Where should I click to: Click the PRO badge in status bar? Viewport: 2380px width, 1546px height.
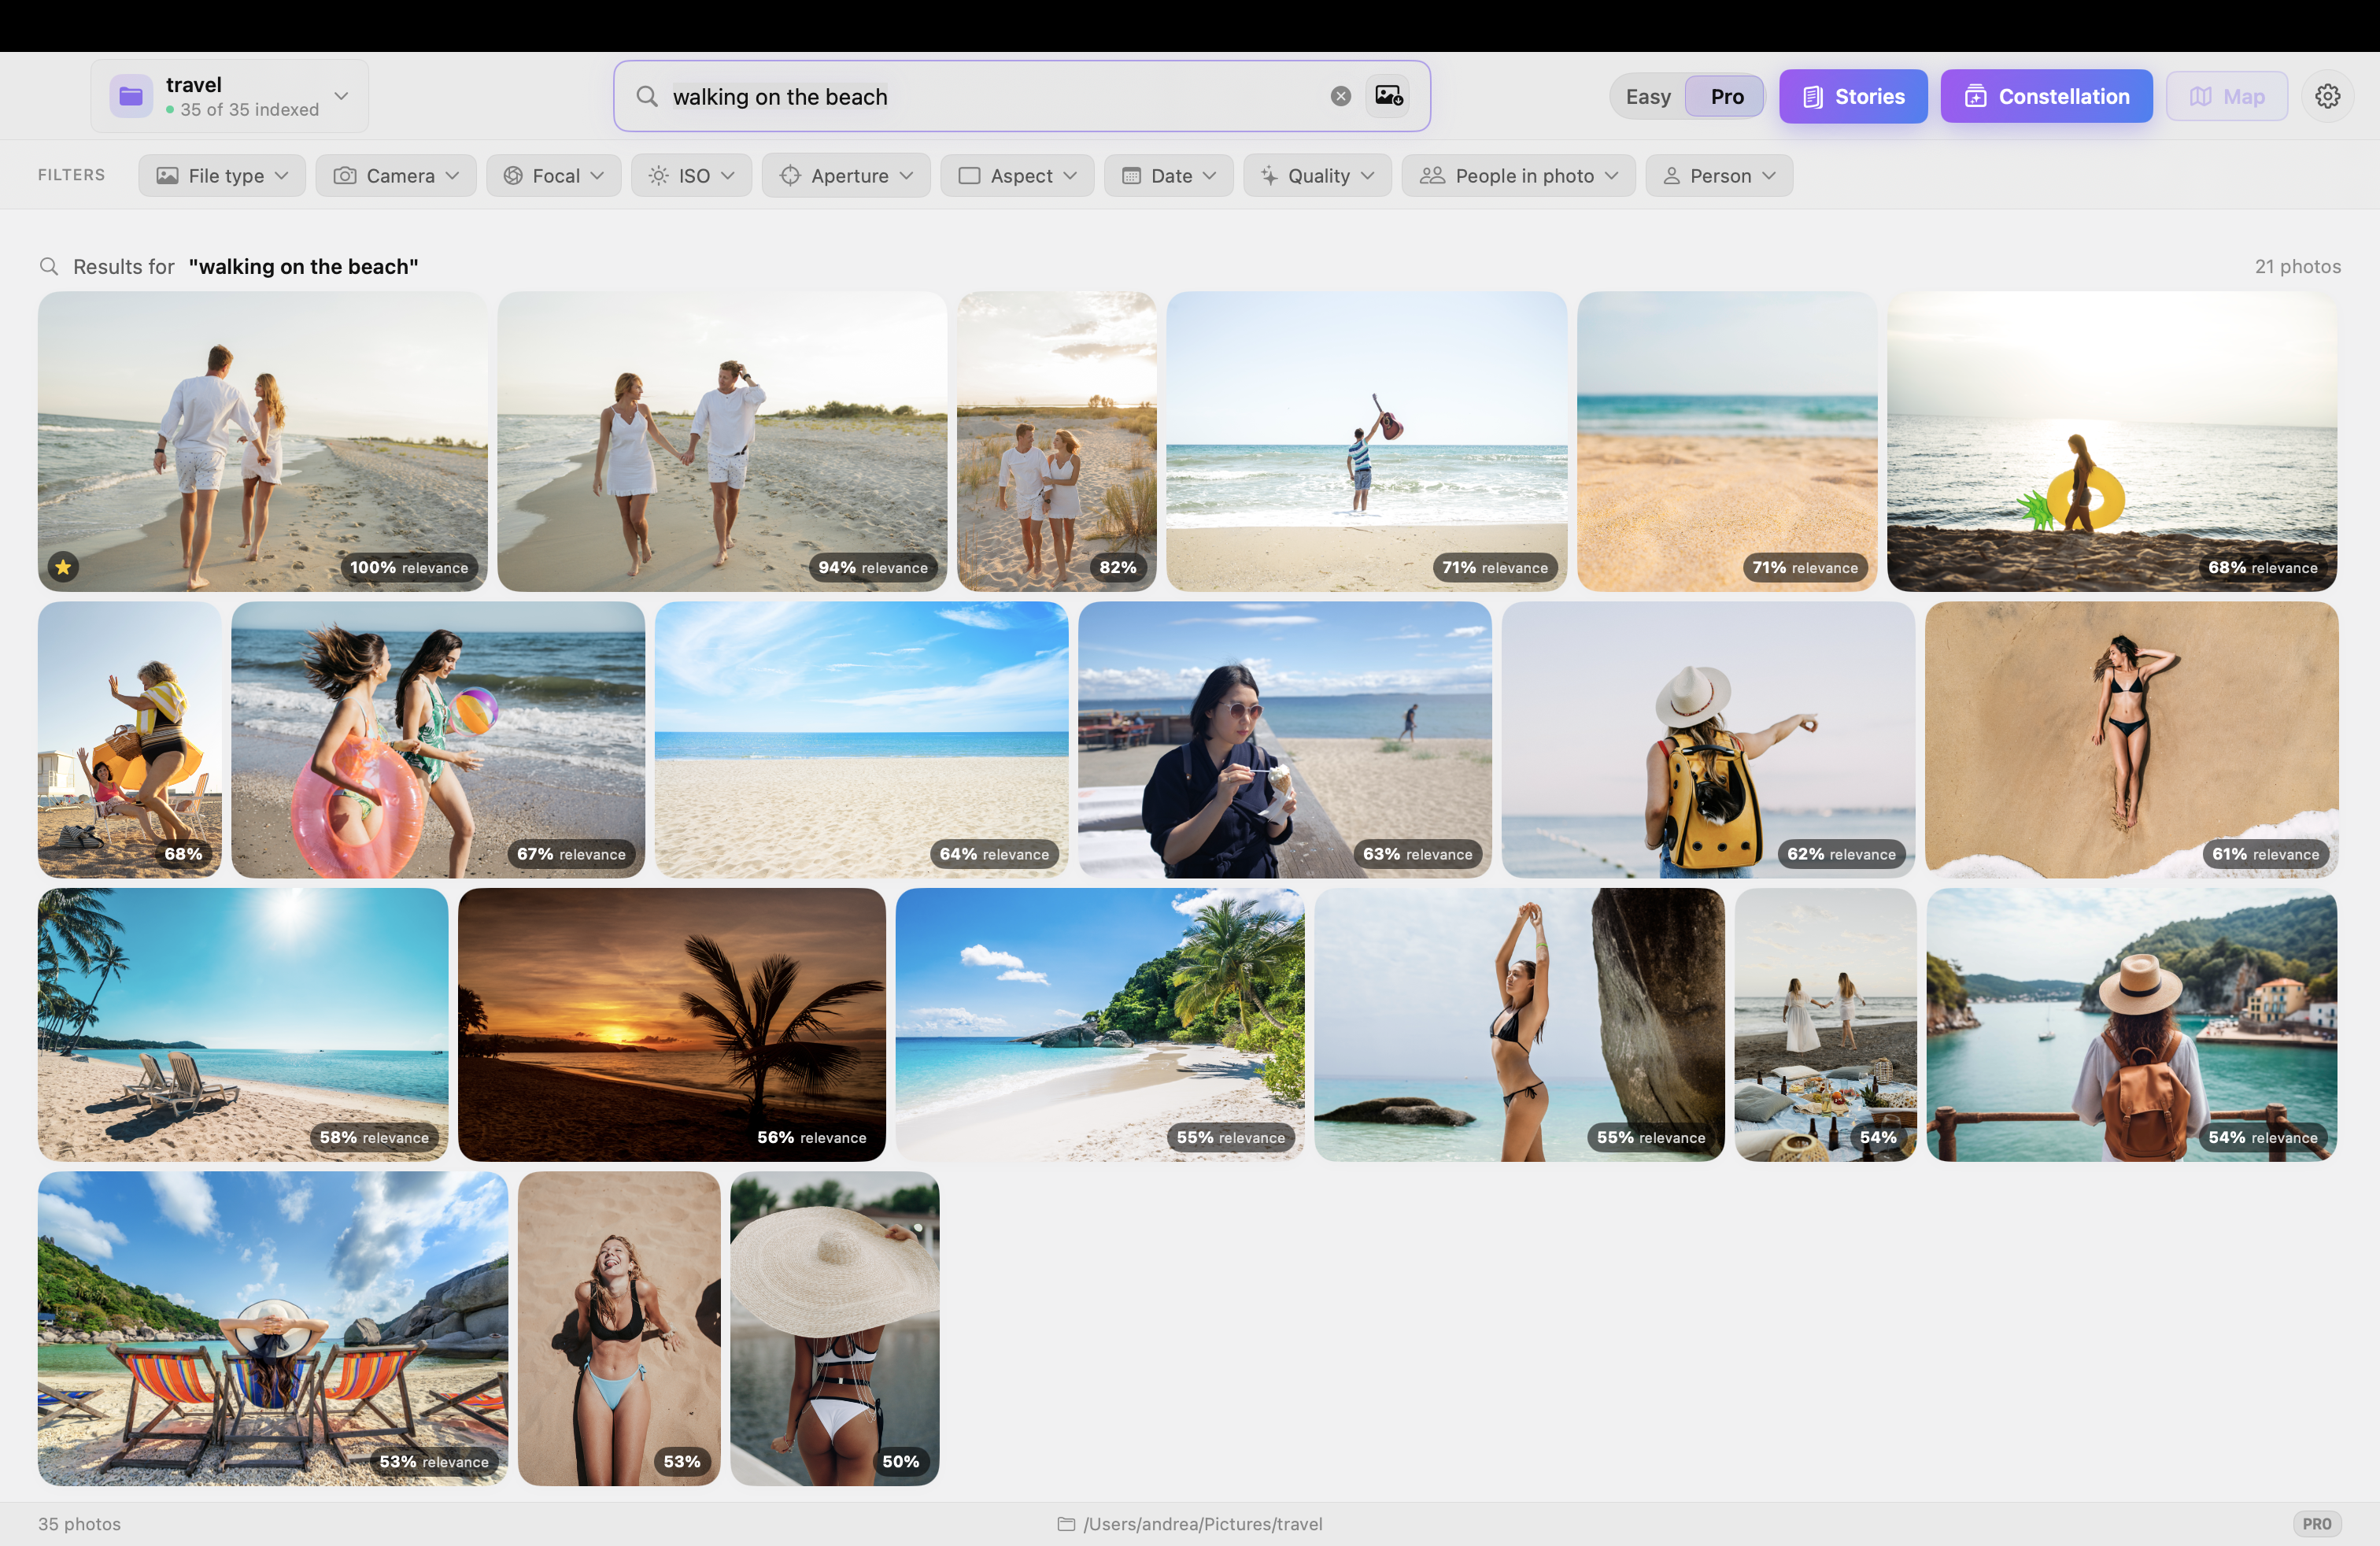(x=2316, y=1523)
